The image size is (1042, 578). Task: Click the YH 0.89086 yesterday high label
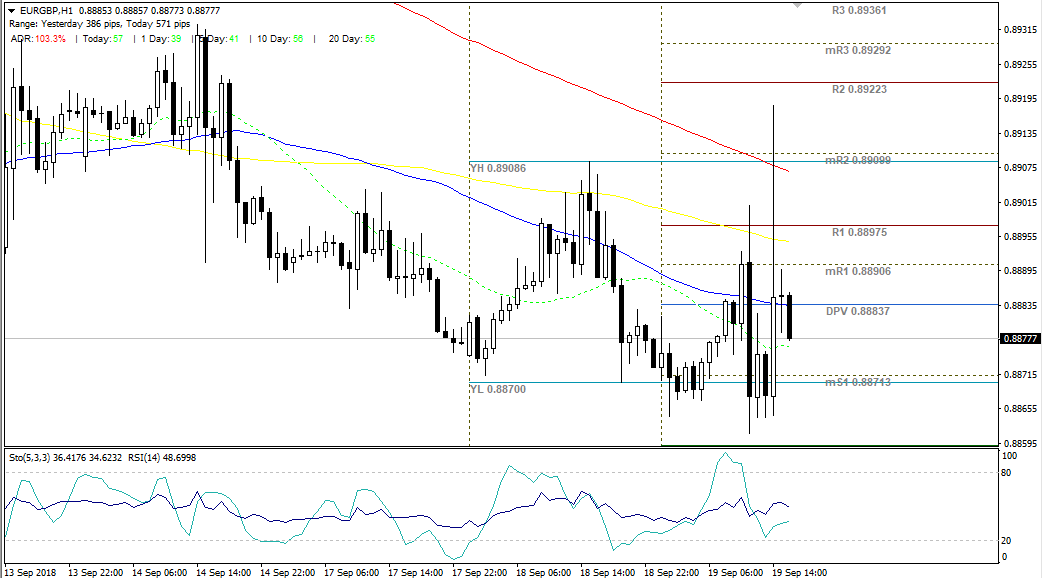tap(498, 168)
